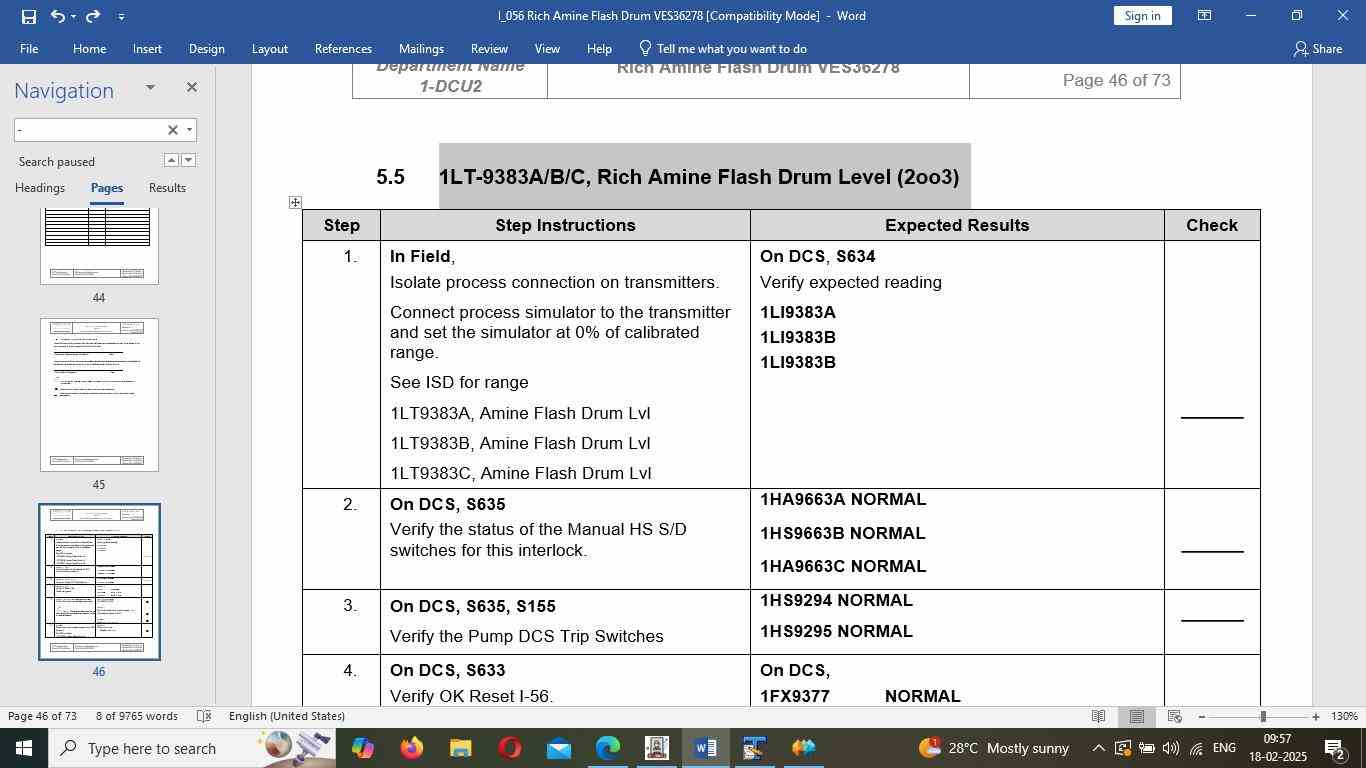
Task: Go to previous search result arrow
Action: coord(171,160)
